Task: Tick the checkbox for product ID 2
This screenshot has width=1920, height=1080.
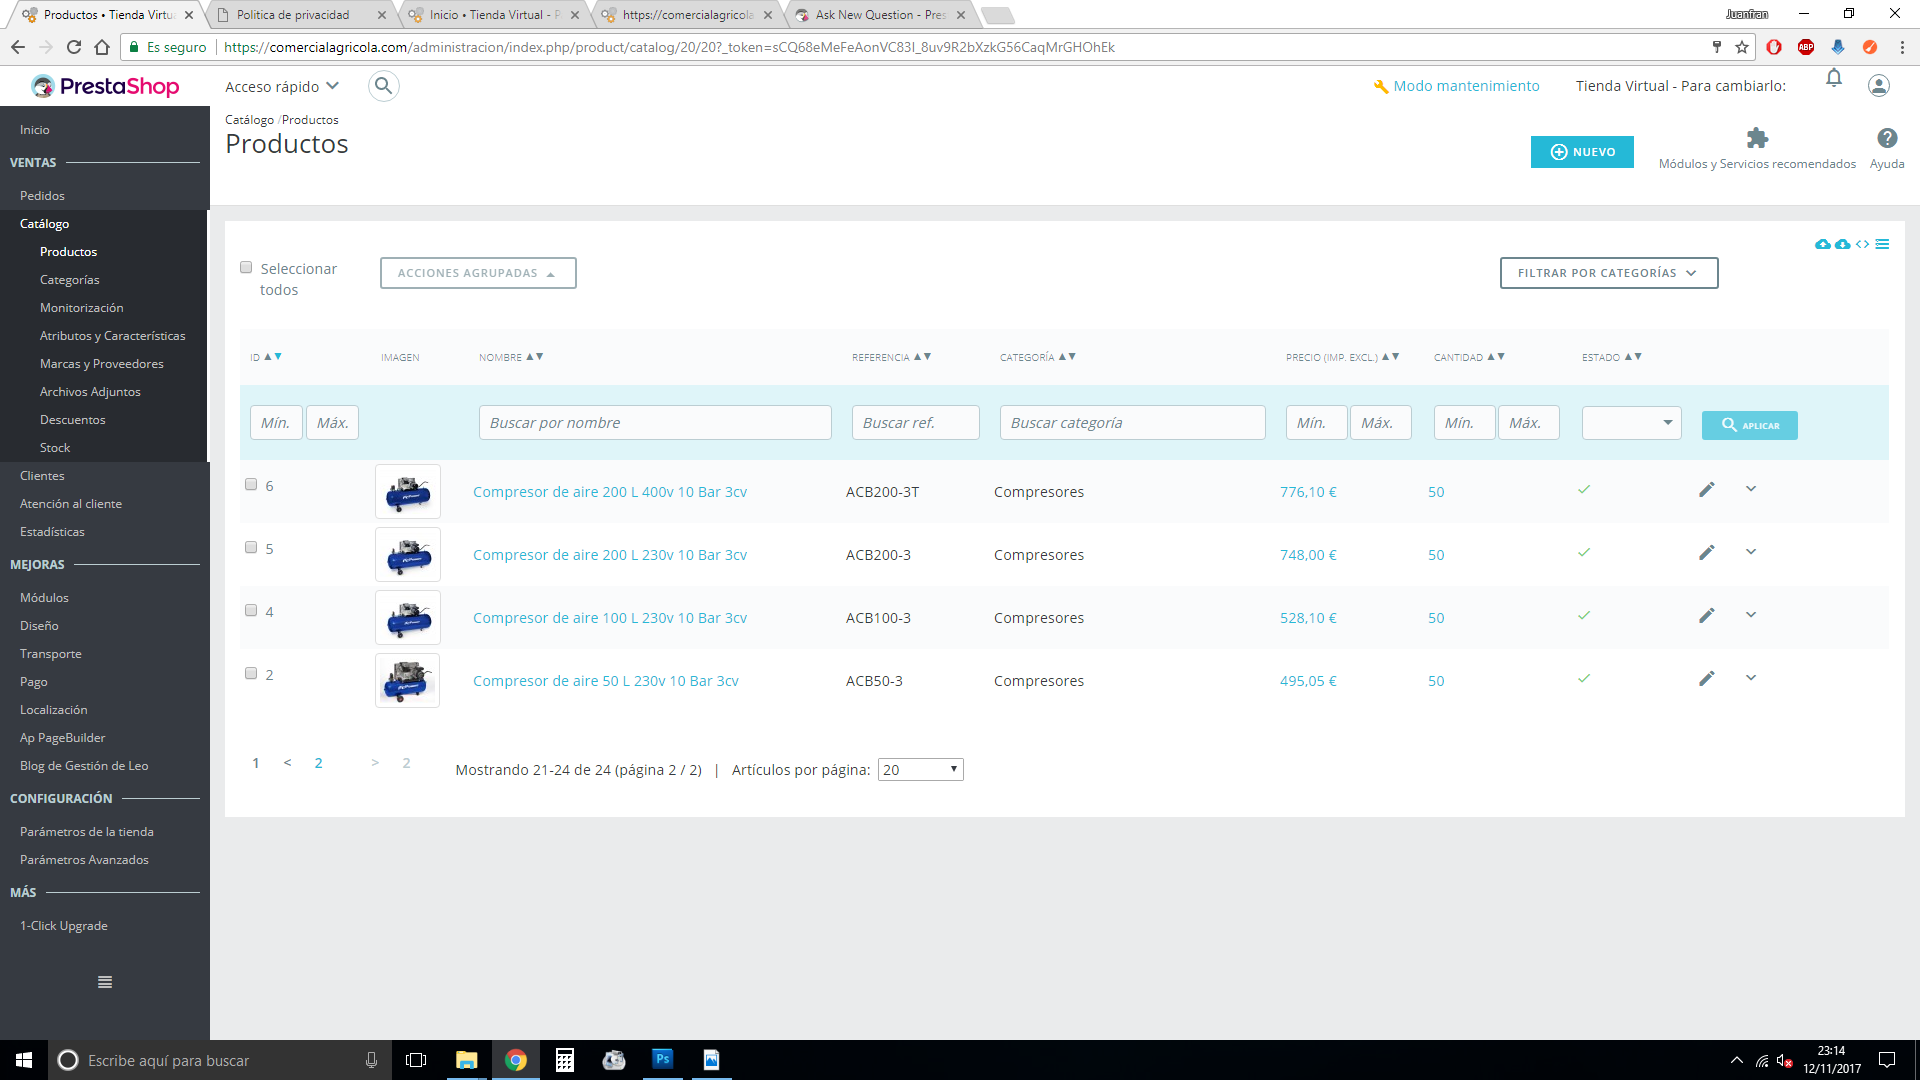Action: 251,674
